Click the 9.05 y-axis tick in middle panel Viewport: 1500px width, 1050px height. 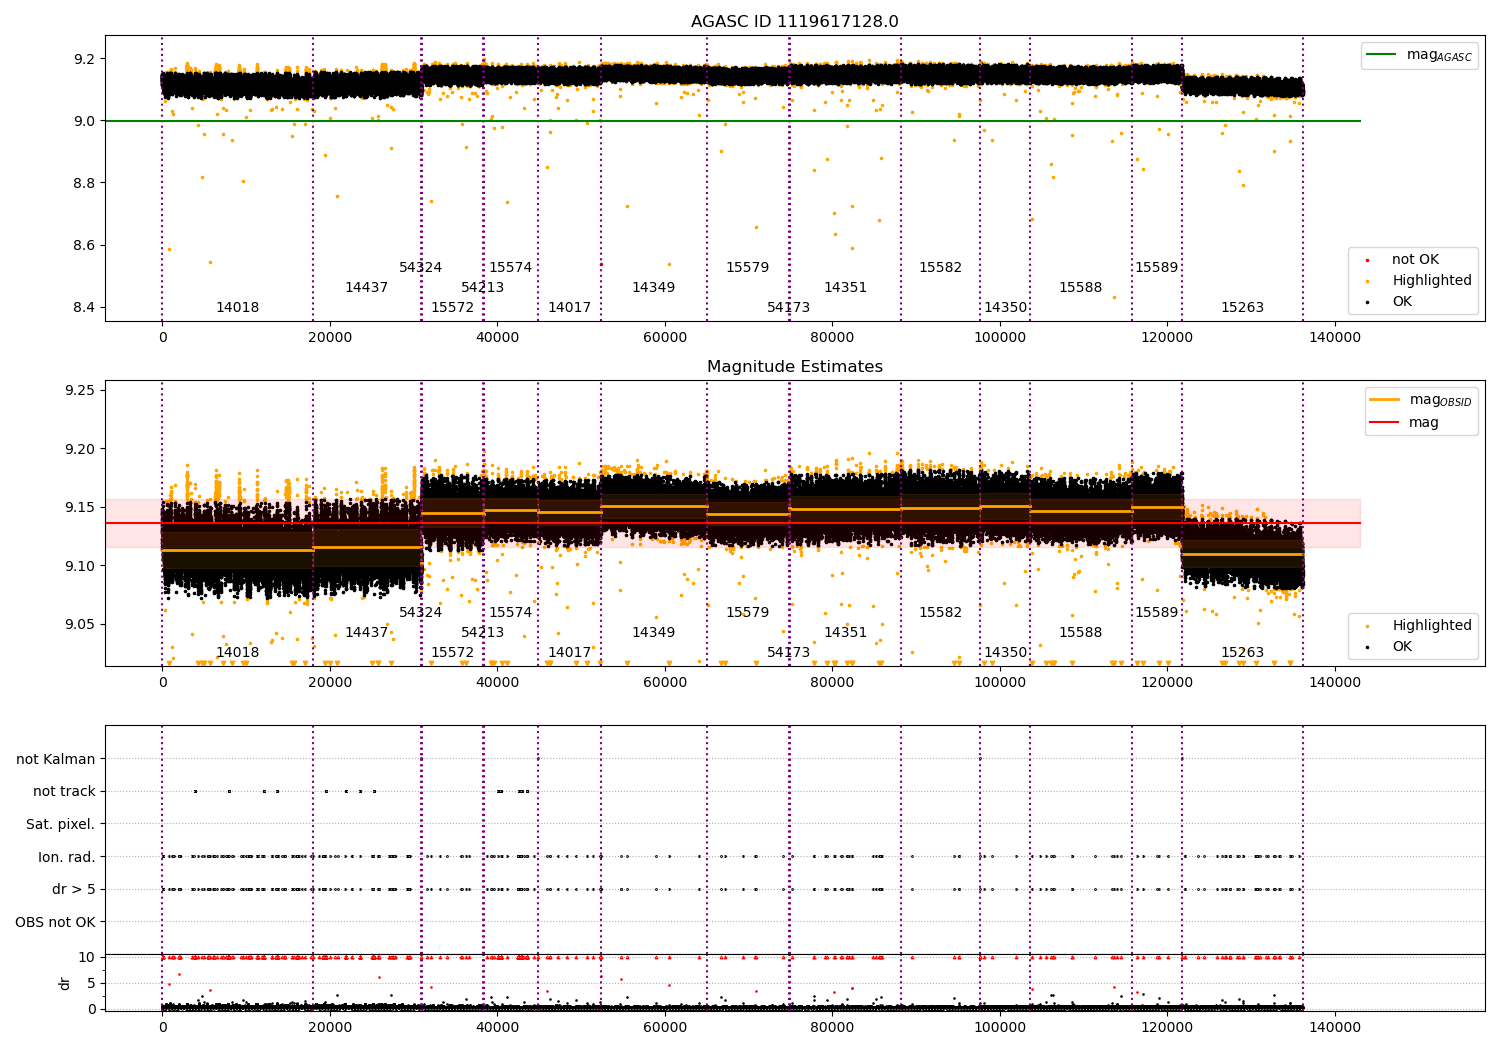point(79,625)
